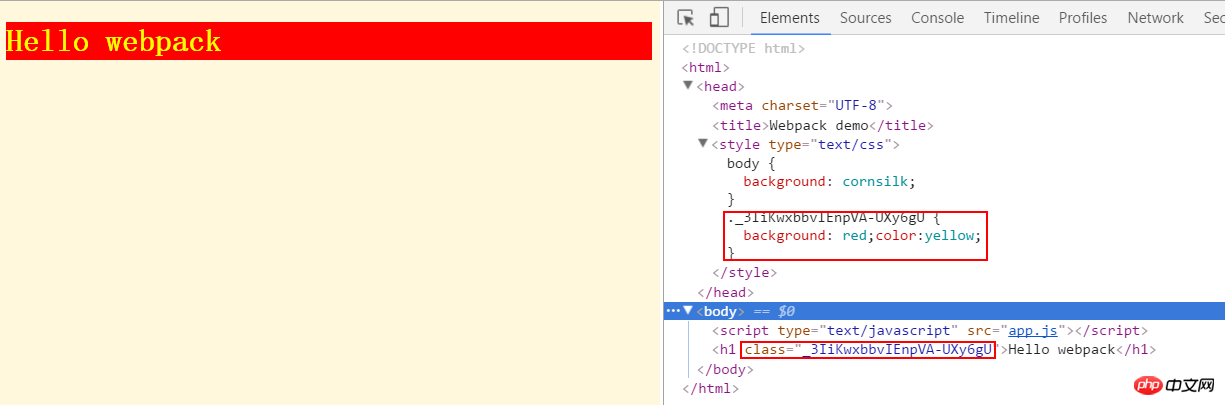This screenshot has width=1225, height=405.
Task: Switch to the Timeline tab
Action: (x=1011, y=18)
